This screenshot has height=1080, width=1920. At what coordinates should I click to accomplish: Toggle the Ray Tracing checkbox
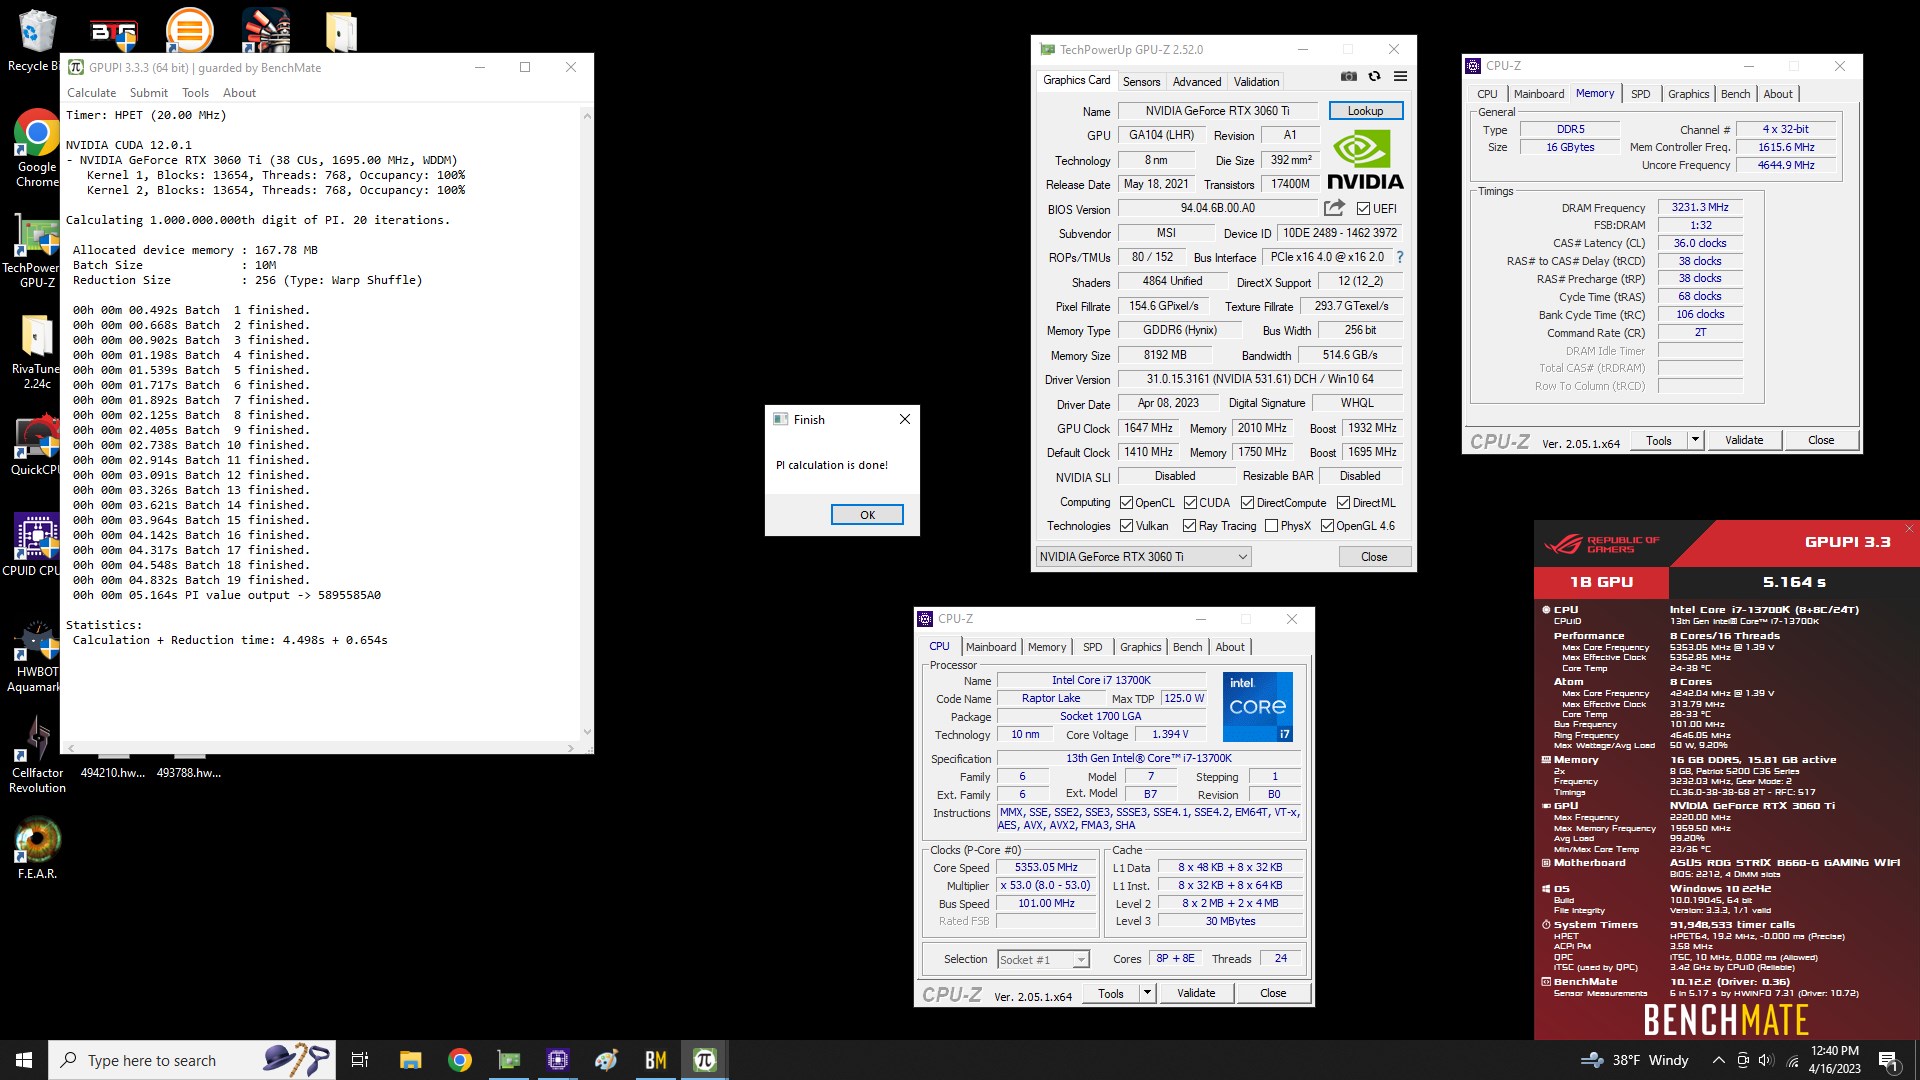click(x=1189, y=526)
